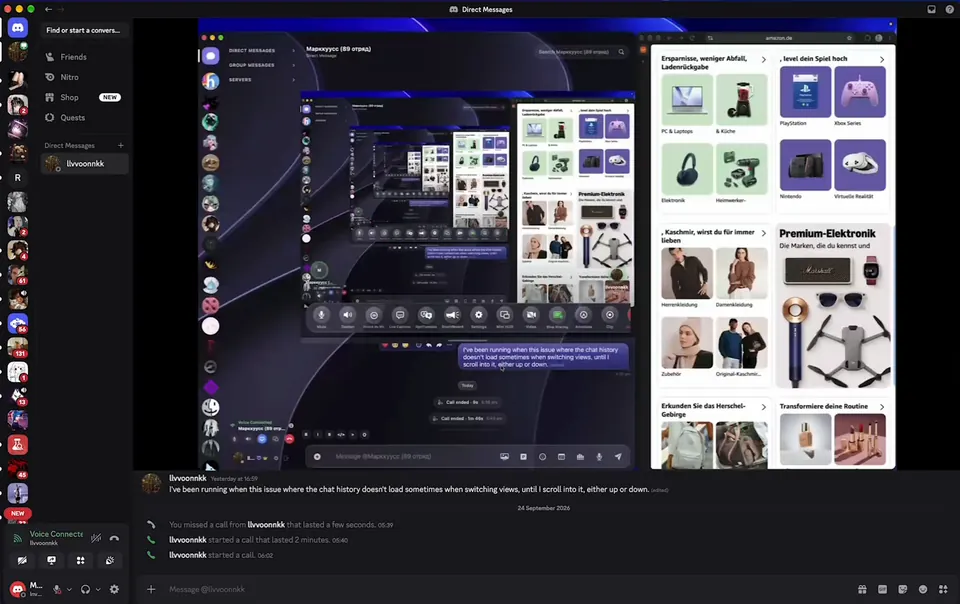
Task: Open the emoji picker
Action: tap(923, 589)
